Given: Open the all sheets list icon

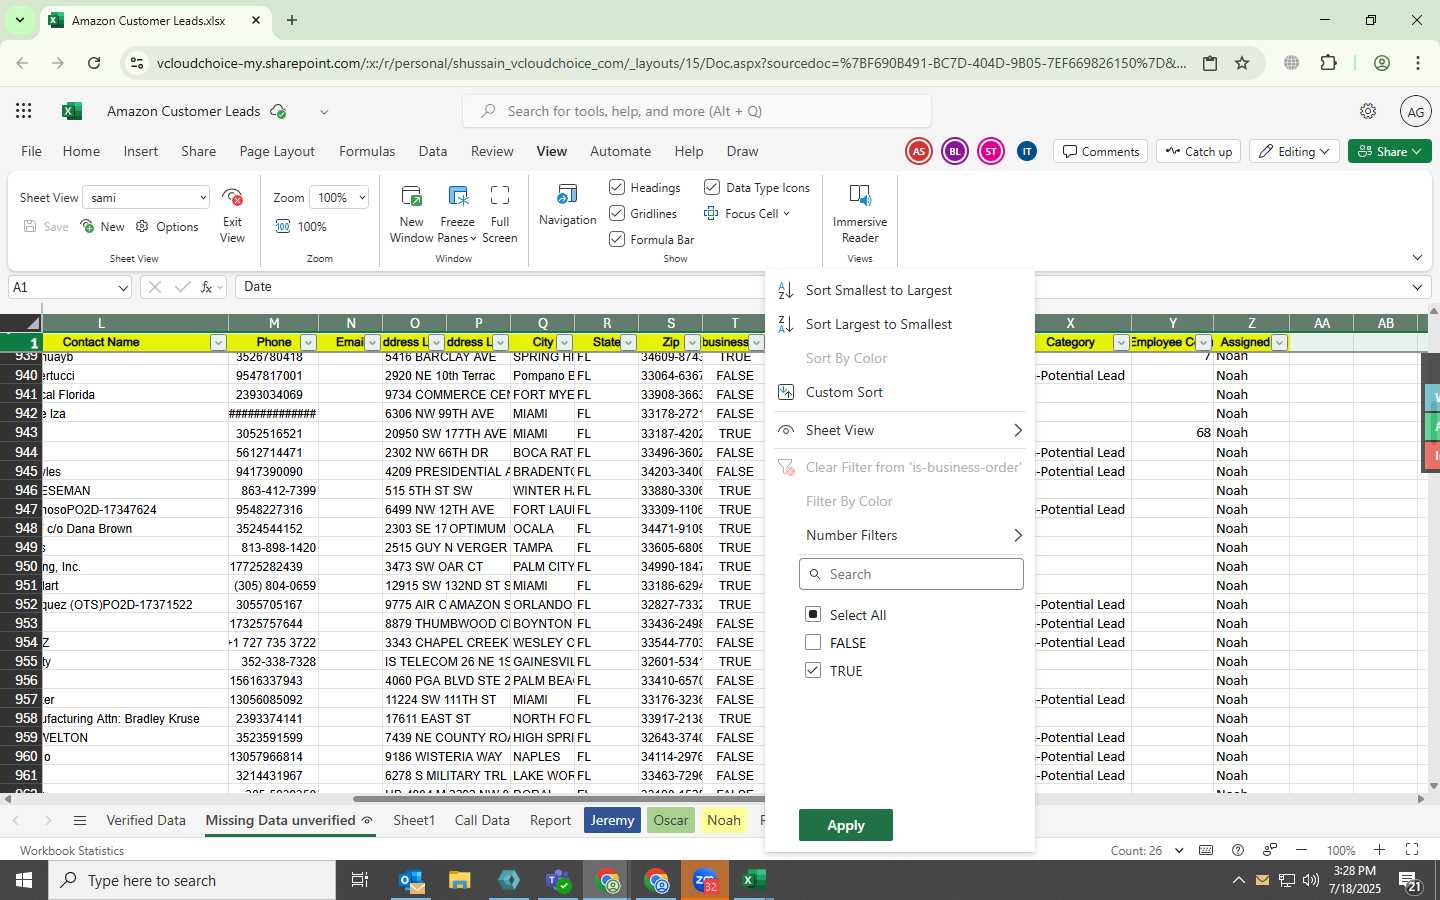Looking at the screenshot, I should click(x=80, y=821).
